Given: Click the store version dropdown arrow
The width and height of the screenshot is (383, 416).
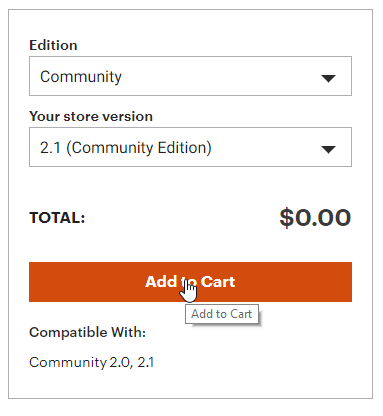Looking at the screenshot, I should click(328, 149).
